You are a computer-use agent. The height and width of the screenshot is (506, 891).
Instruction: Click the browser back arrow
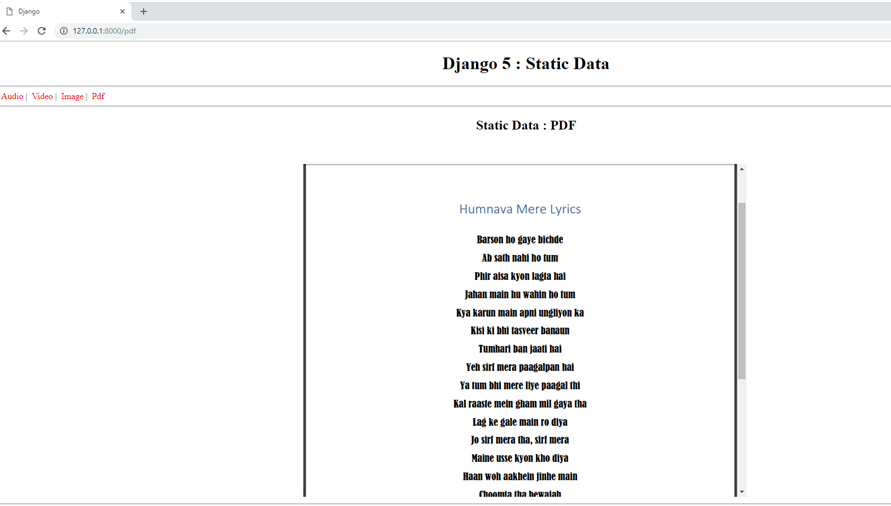pyautogui.click(x=6, y=31)
